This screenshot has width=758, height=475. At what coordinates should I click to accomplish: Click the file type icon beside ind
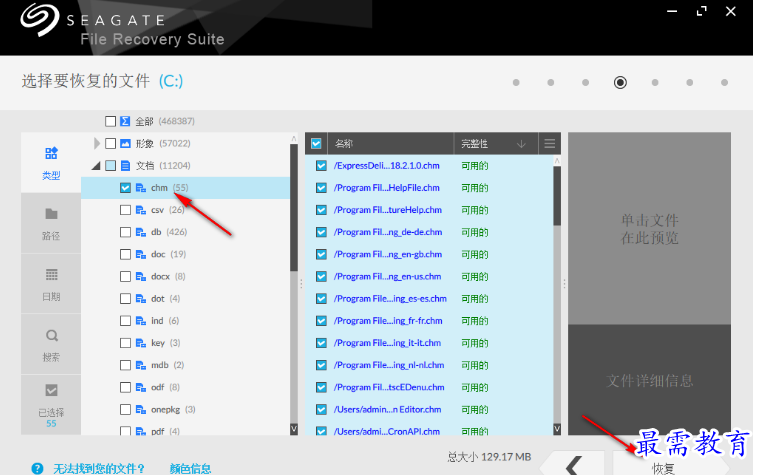pyautogui.click(x=141, y=321)
